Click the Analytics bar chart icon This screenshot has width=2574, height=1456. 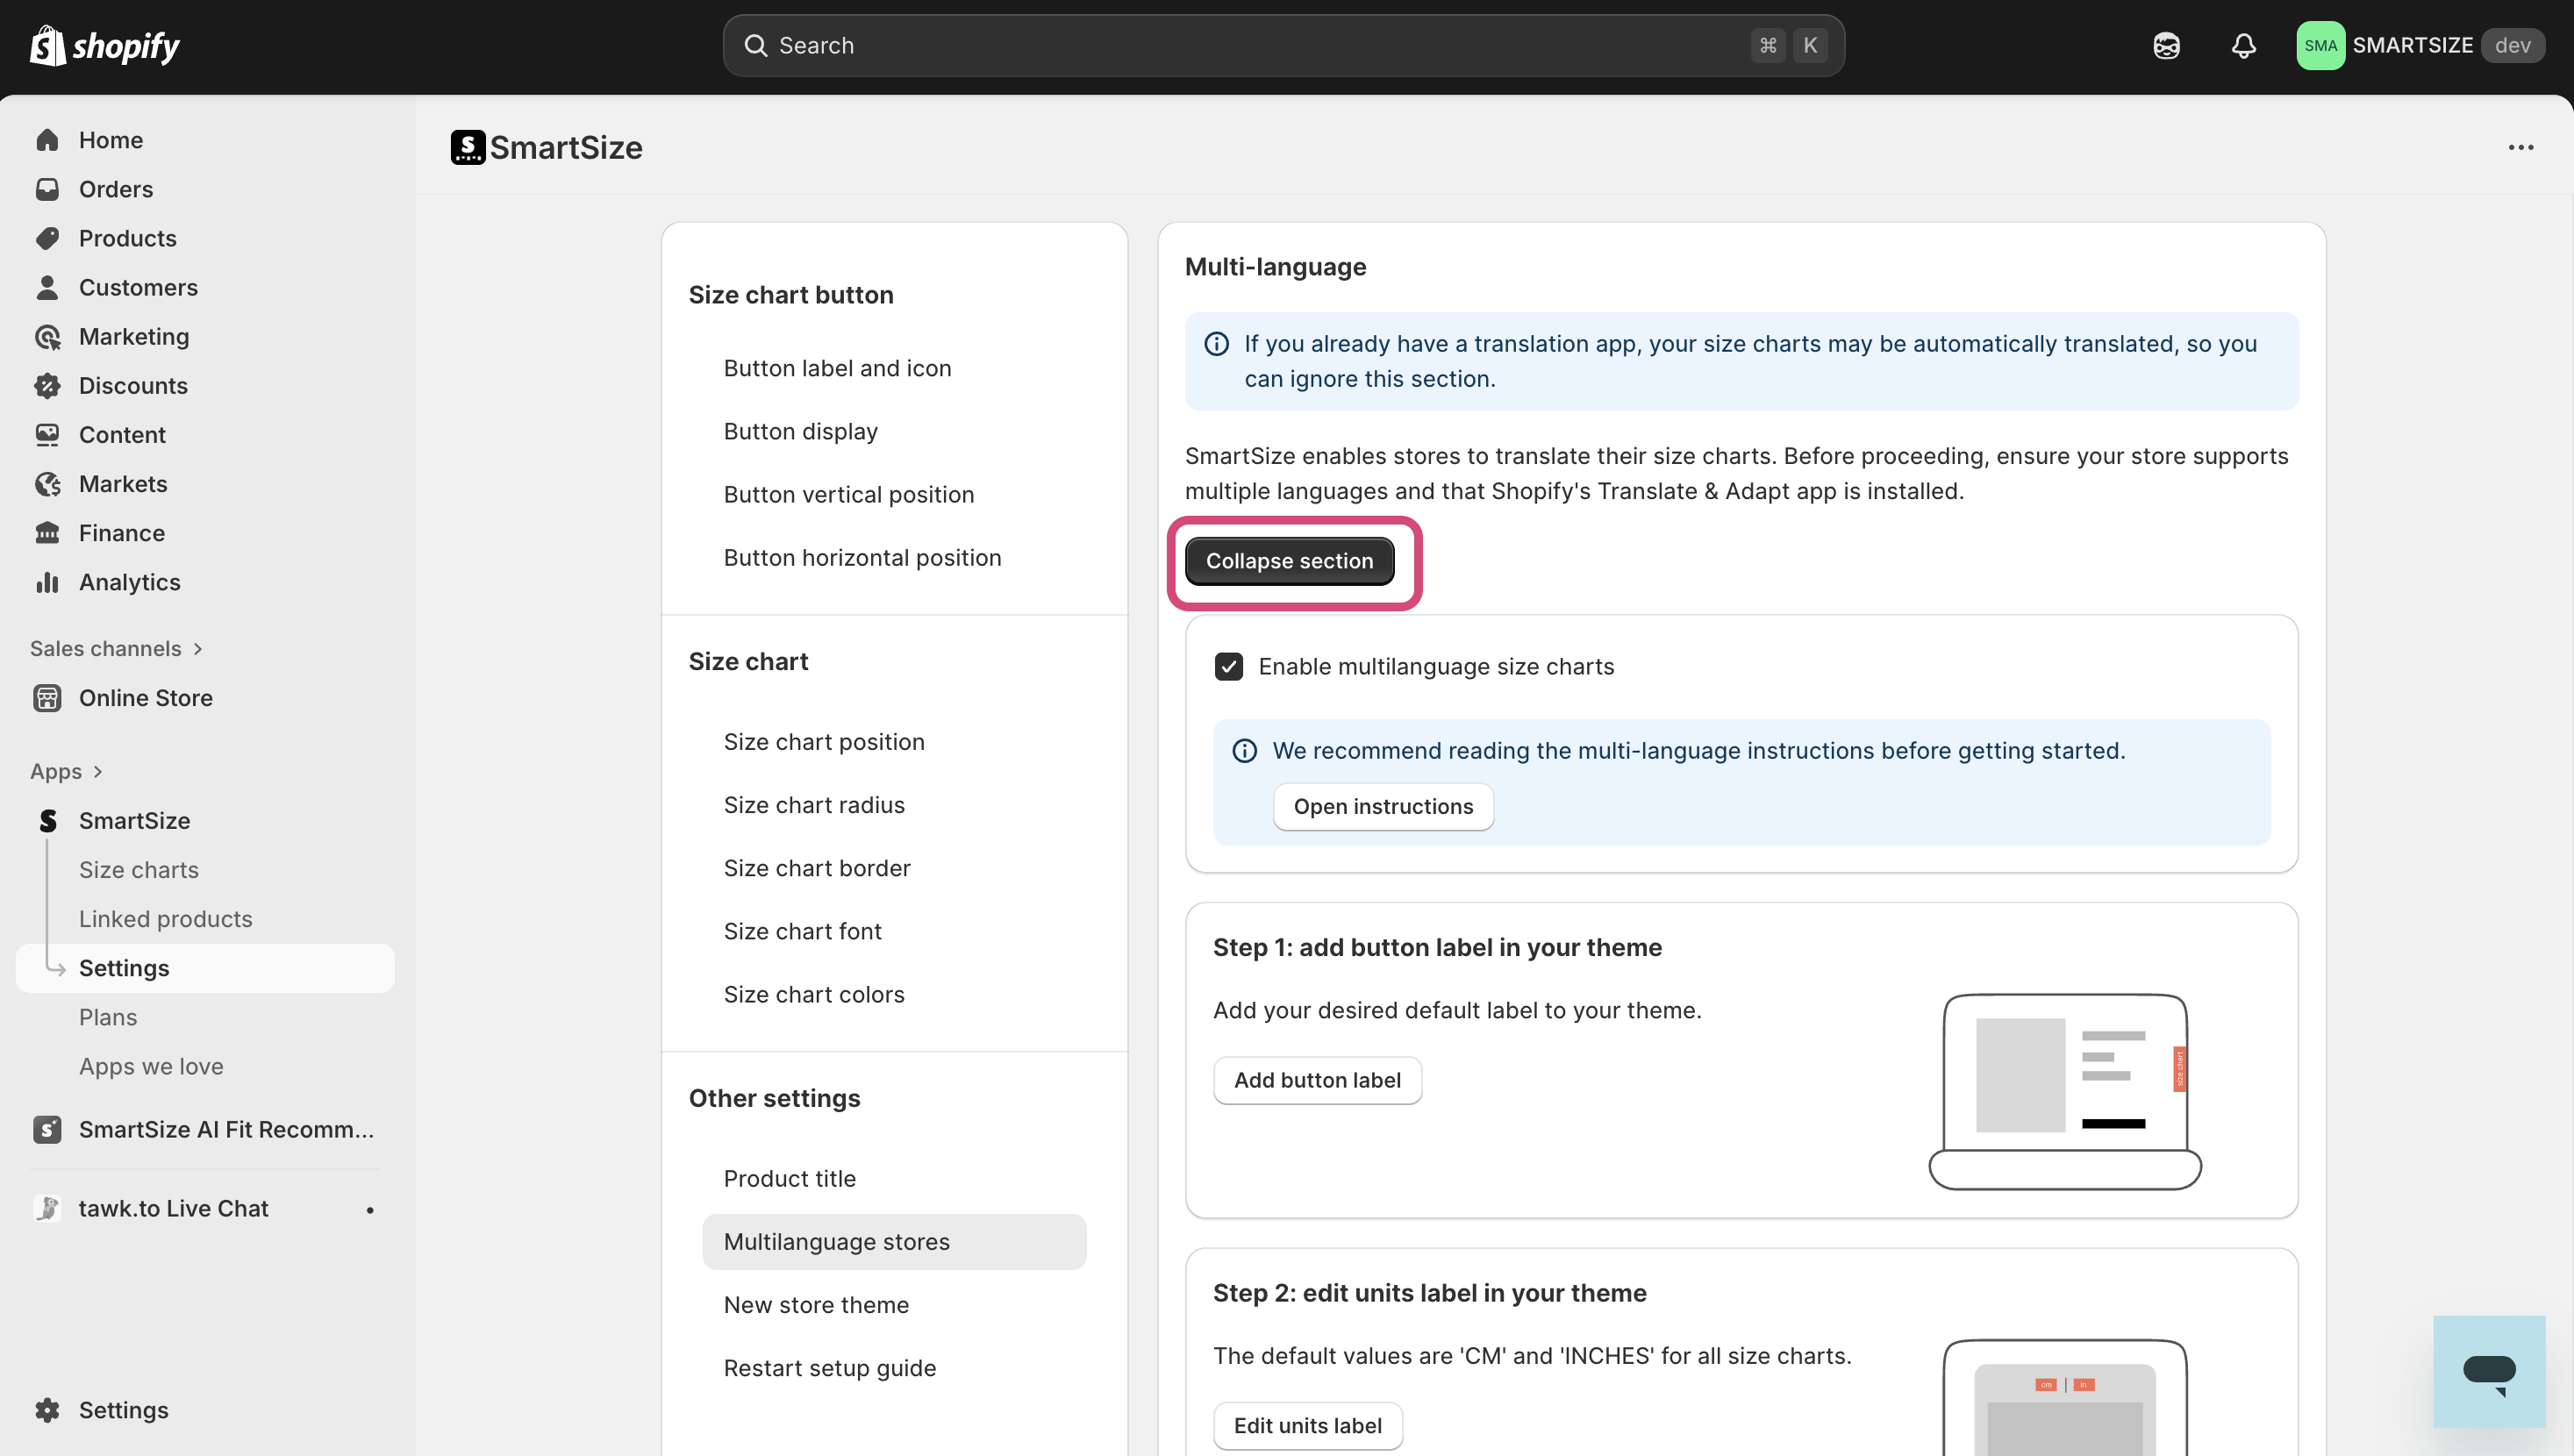click(47, 582)
